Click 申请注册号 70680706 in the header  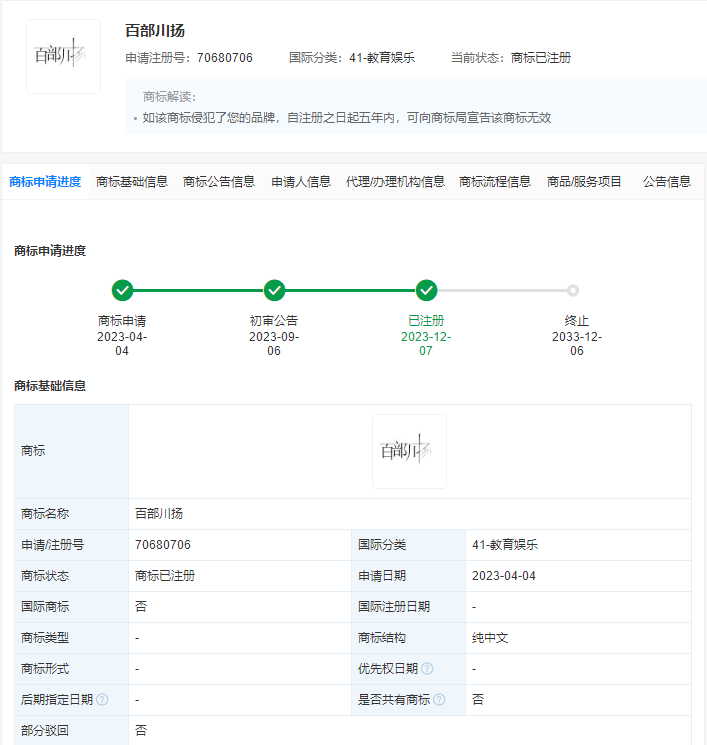(x=189, y=58)
